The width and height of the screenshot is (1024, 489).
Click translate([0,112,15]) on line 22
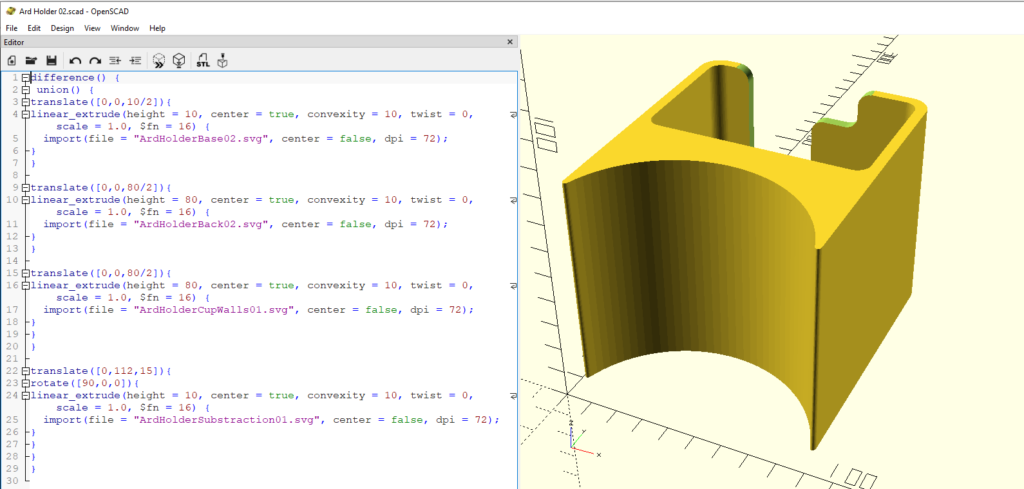[97, 371]
